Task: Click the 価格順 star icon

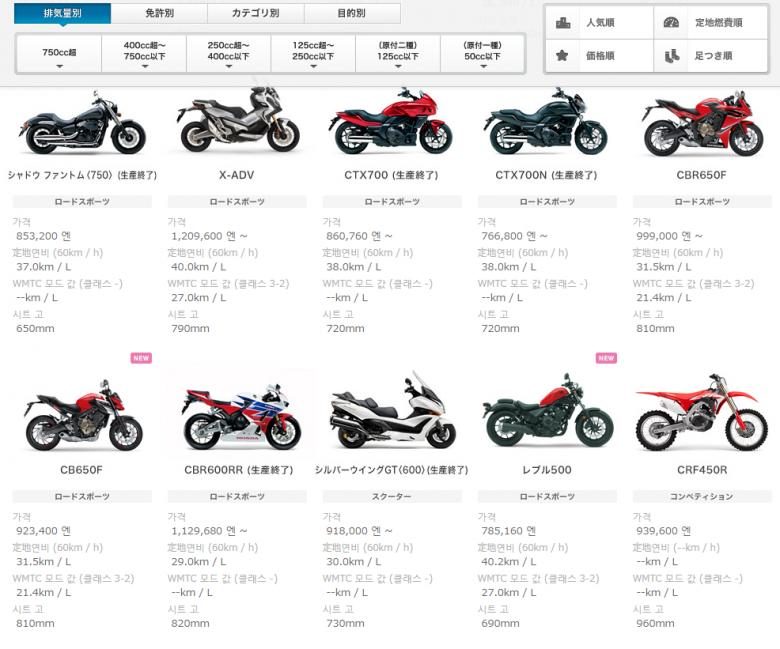Action: click(562, 55)
